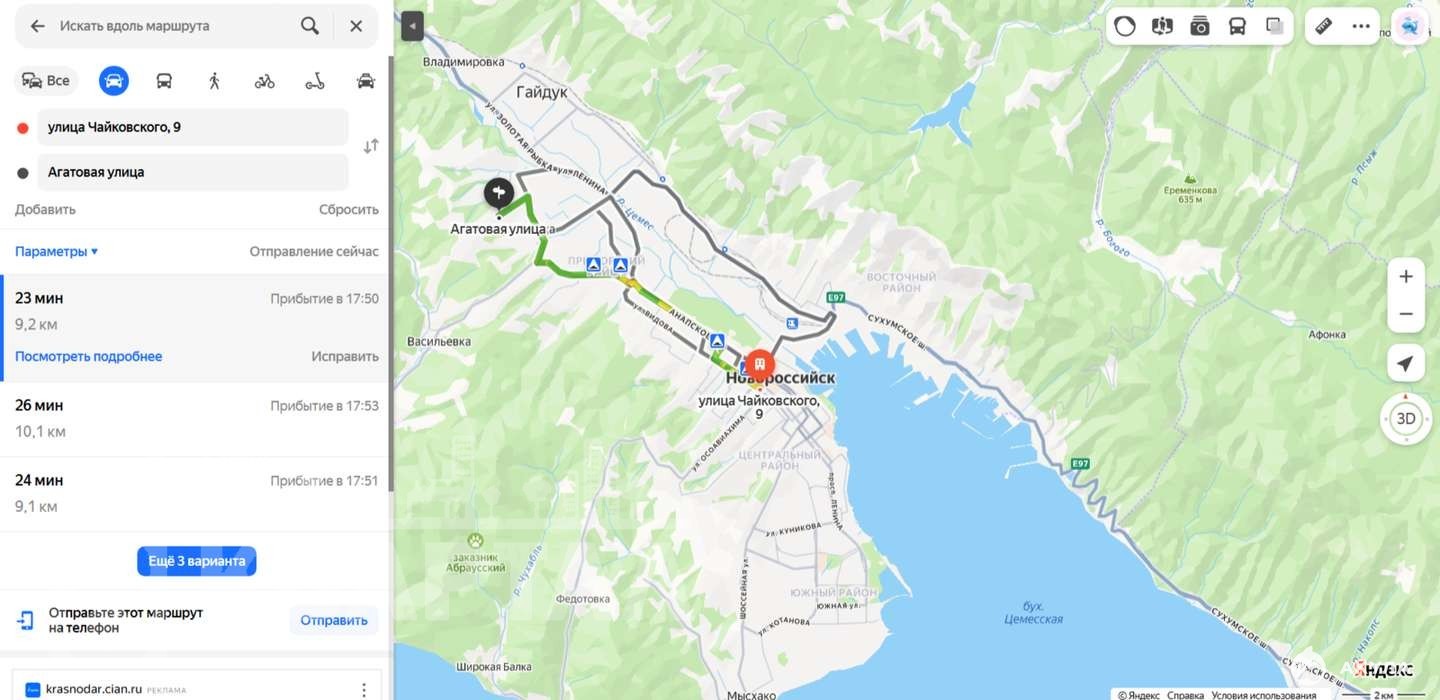Select the bicycle route mode
The width and height of the screenshot is (1440, 700).
pyautogui.click(x=264, y=81)
